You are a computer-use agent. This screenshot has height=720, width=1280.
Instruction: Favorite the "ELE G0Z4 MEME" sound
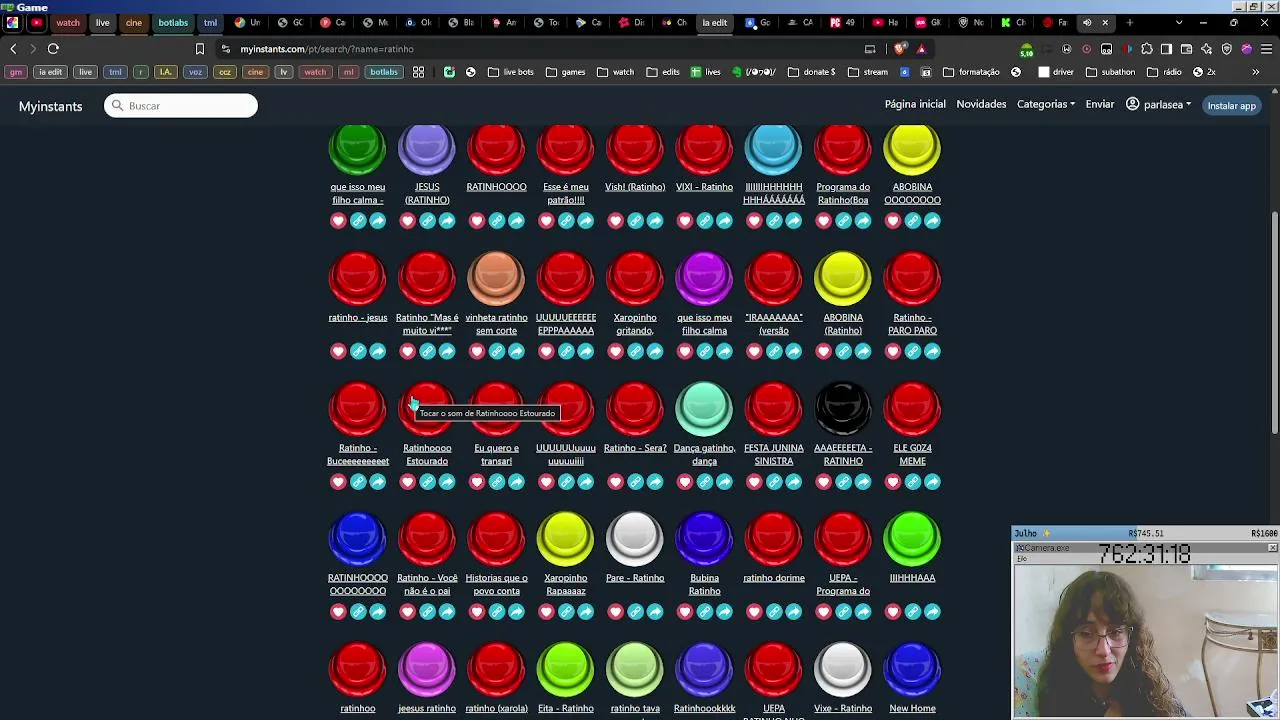pos(893,482)
